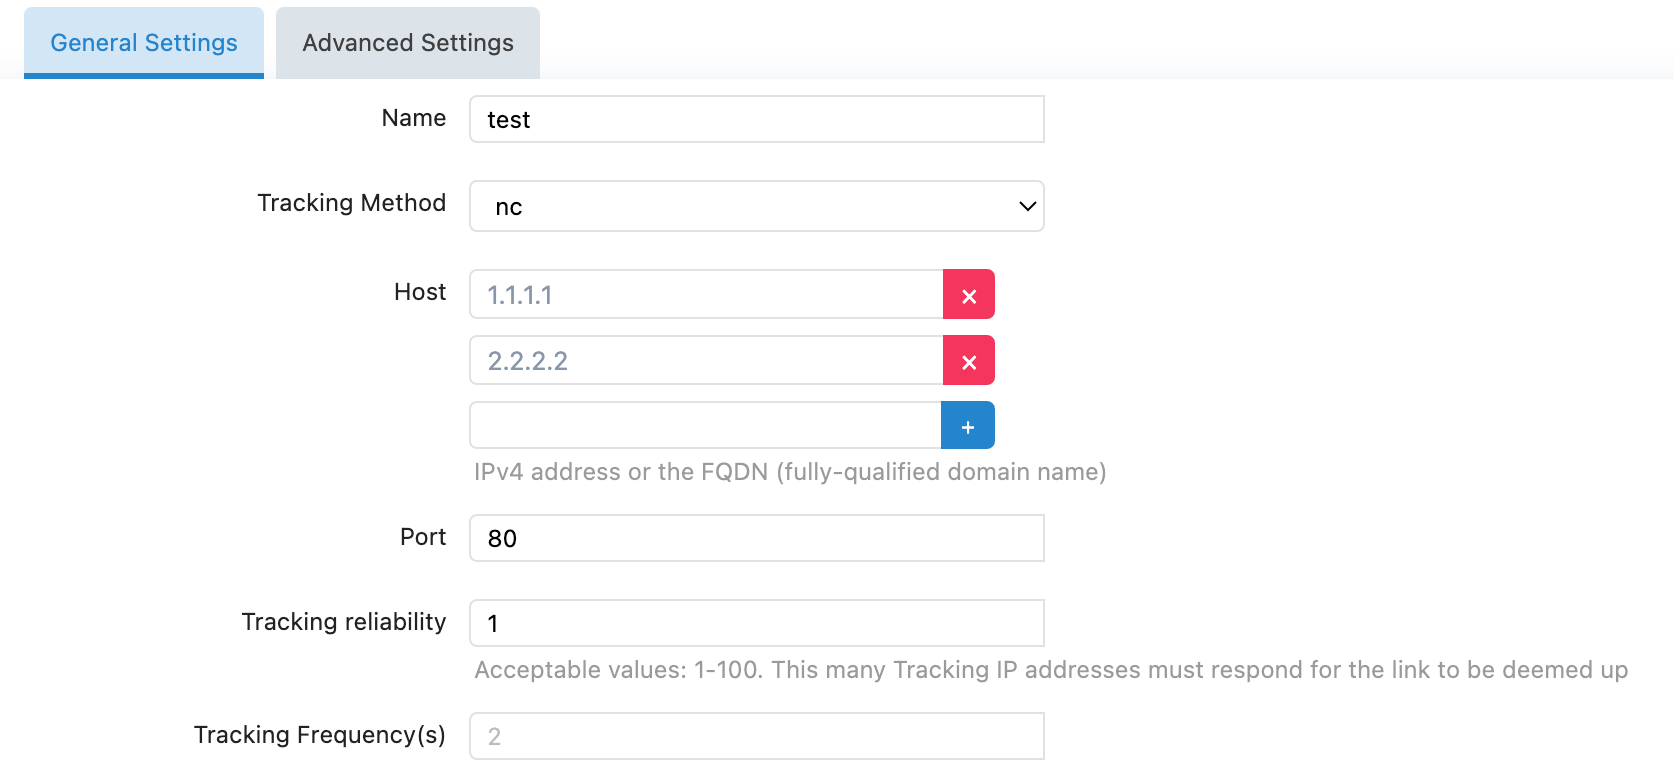Click the empty new host input
The image size is (1674, 762).
[x=705, y=426]
